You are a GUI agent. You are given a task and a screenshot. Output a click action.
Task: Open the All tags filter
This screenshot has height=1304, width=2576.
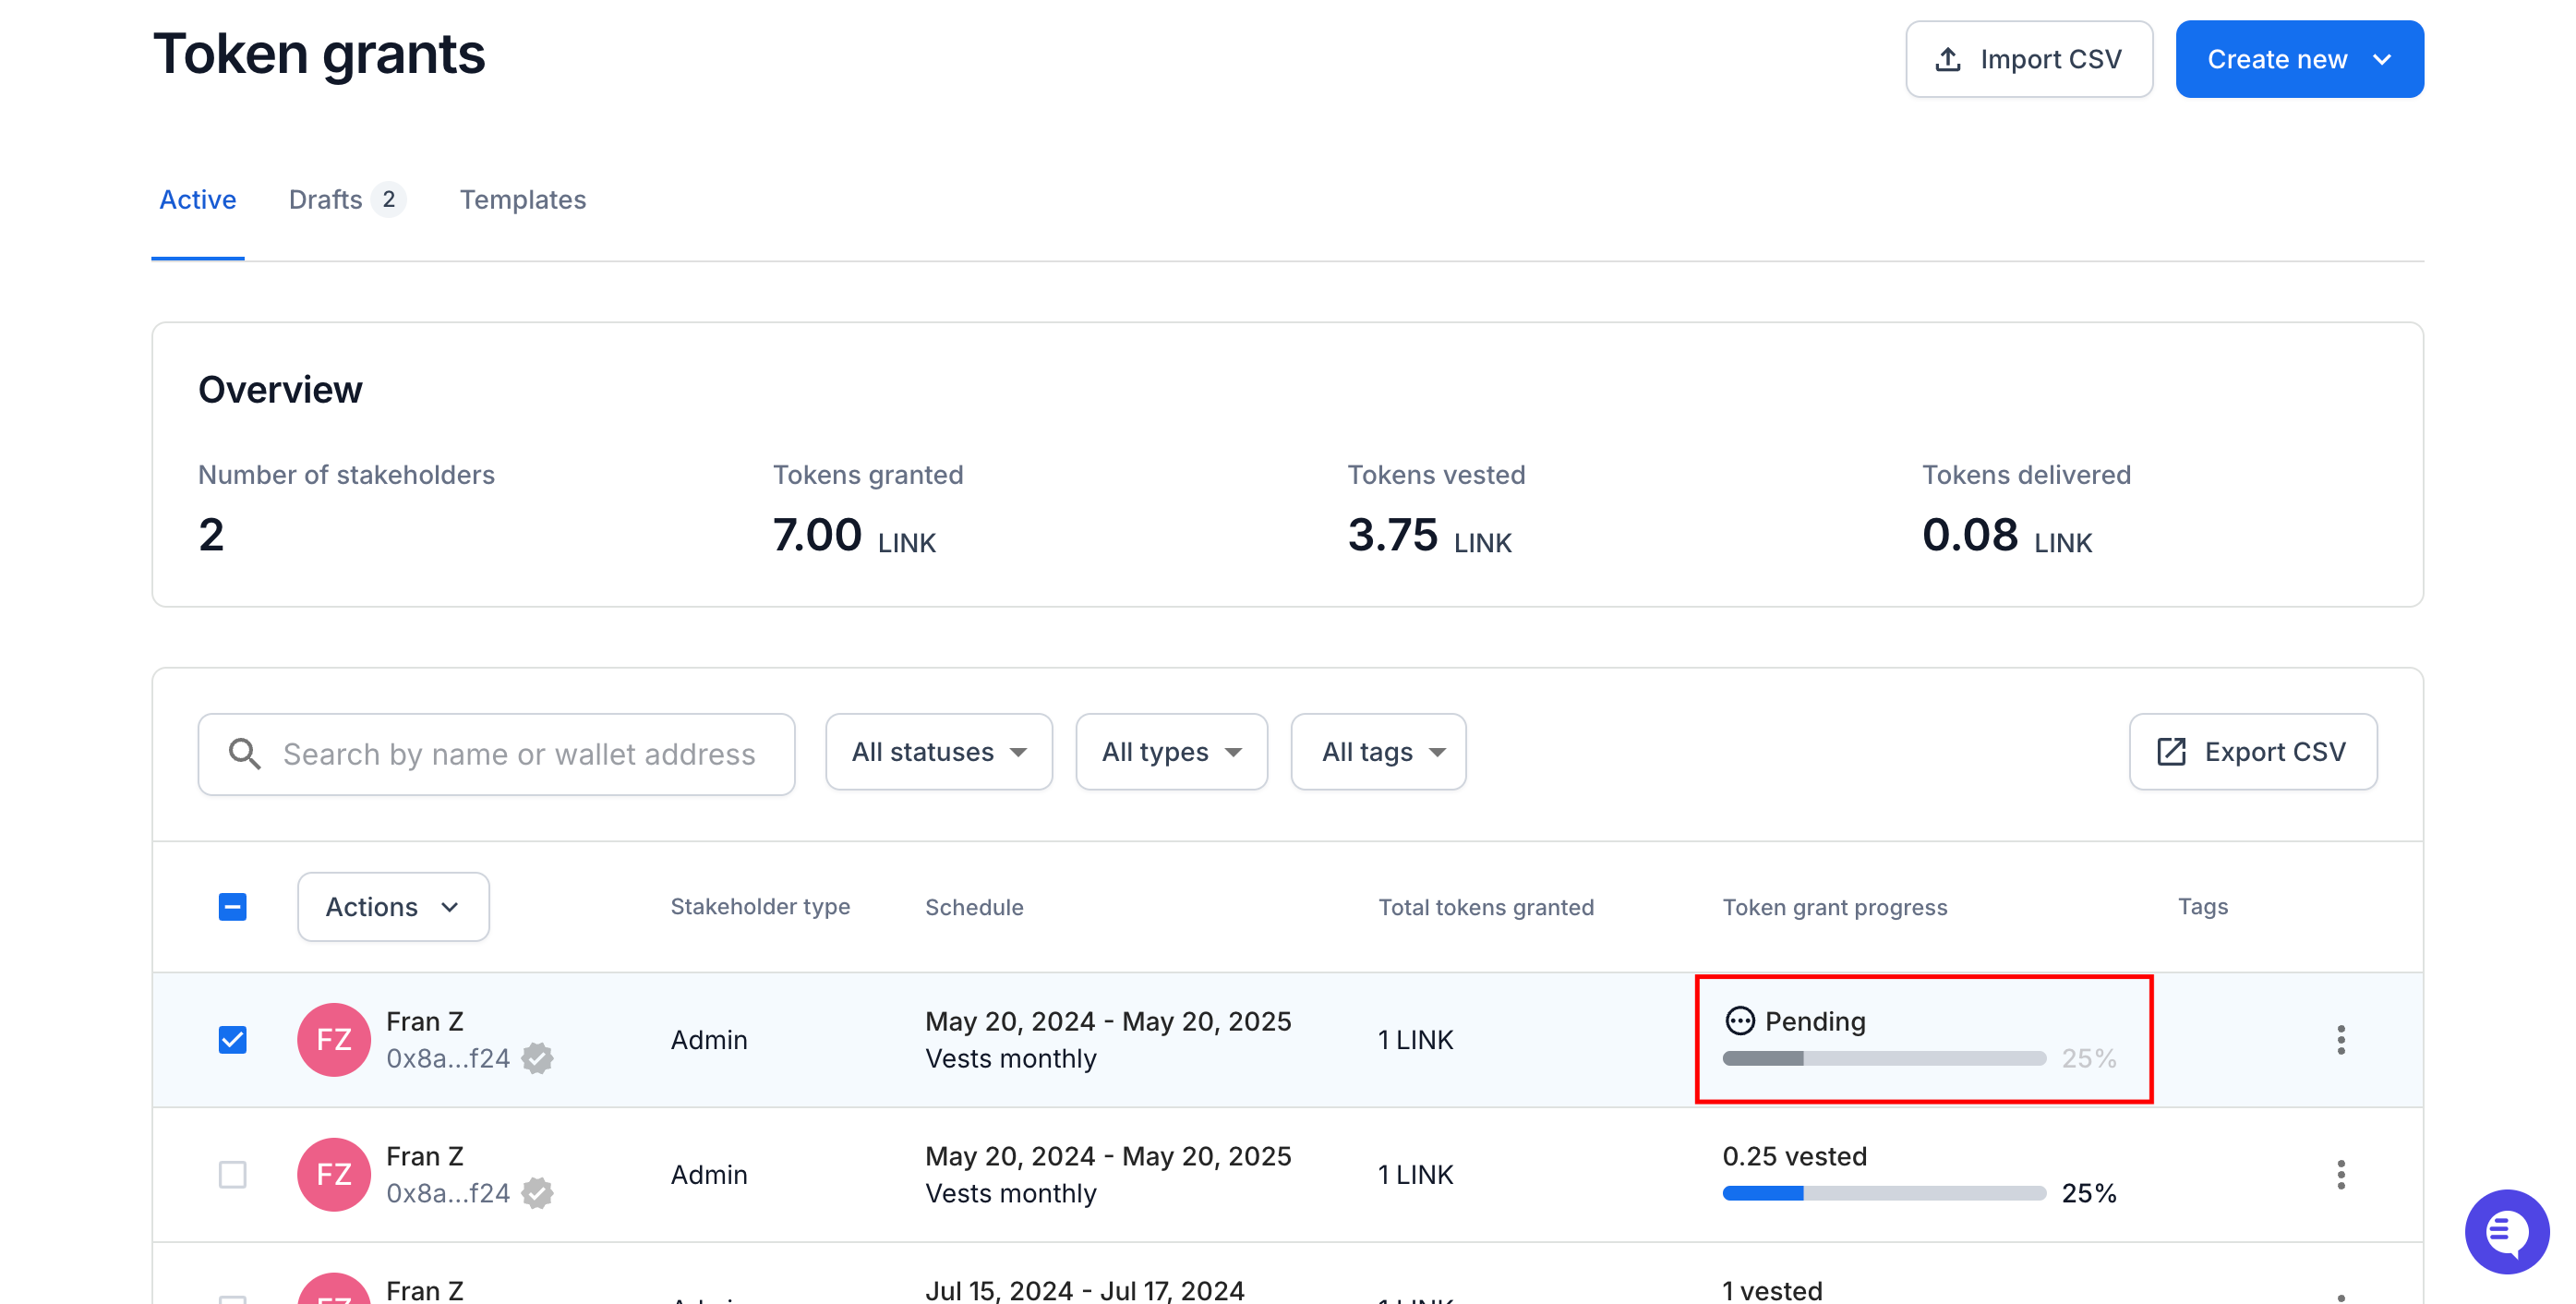tap(1378, 752)
